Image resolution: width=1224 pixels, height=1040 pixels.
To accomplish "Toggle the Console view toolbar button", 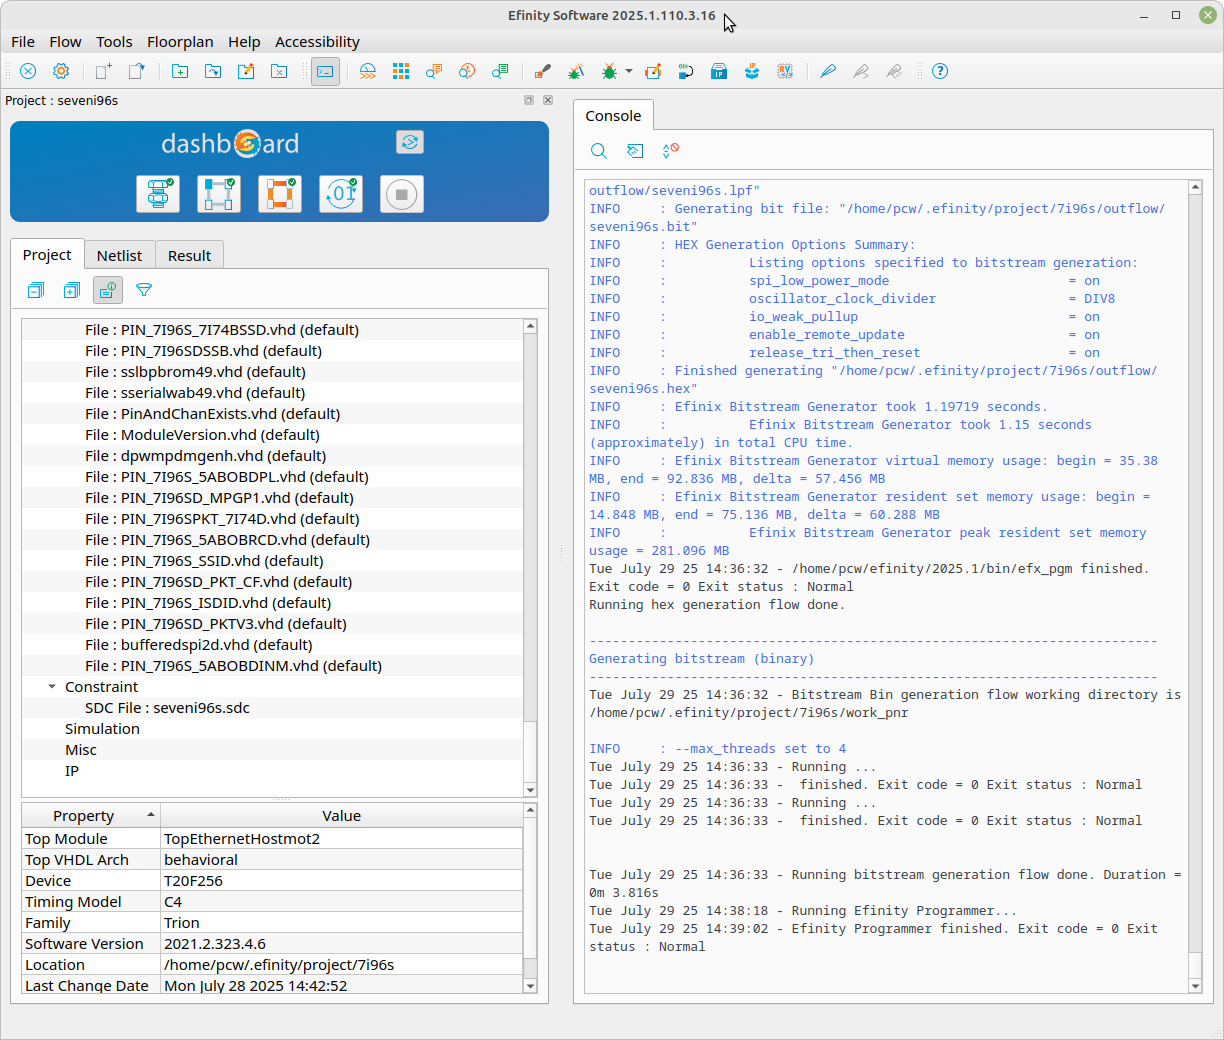I will [x=325, y=71].
